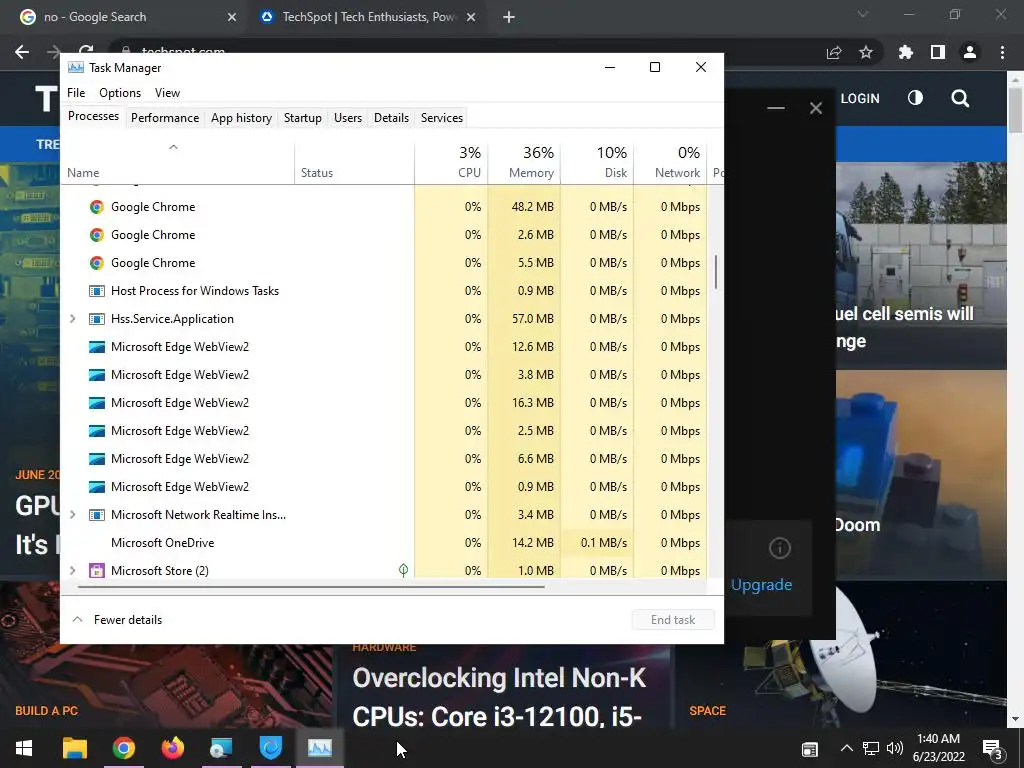Select the Google Chrome row using 5.5 MB
Viewport: 1024px width, 768px height.
[x=384, y=263]
